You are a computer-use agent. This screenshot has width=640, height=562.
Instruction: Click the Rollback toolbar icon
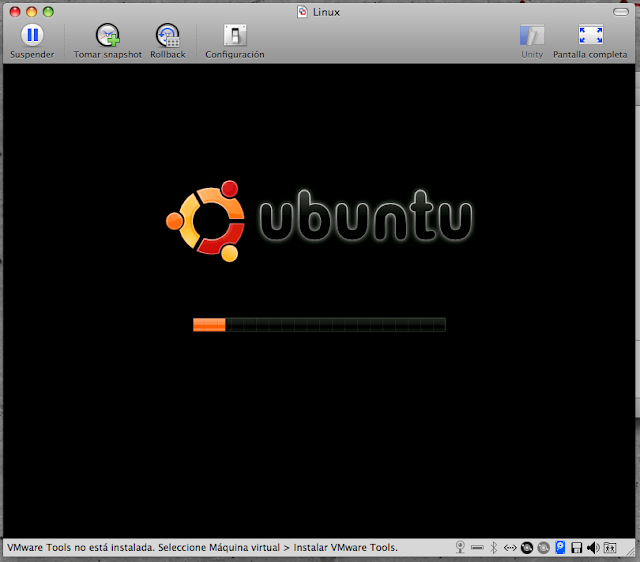[168, 35]
